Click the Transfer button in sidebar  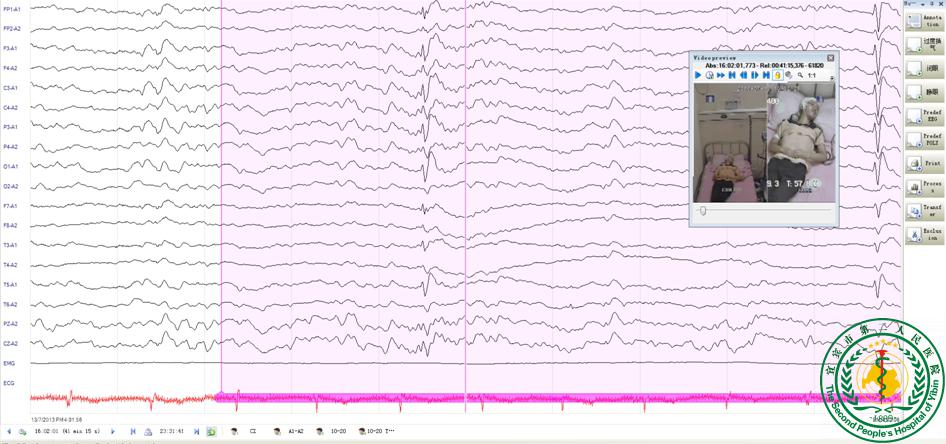pyautogui.click(x=923, y=212)
